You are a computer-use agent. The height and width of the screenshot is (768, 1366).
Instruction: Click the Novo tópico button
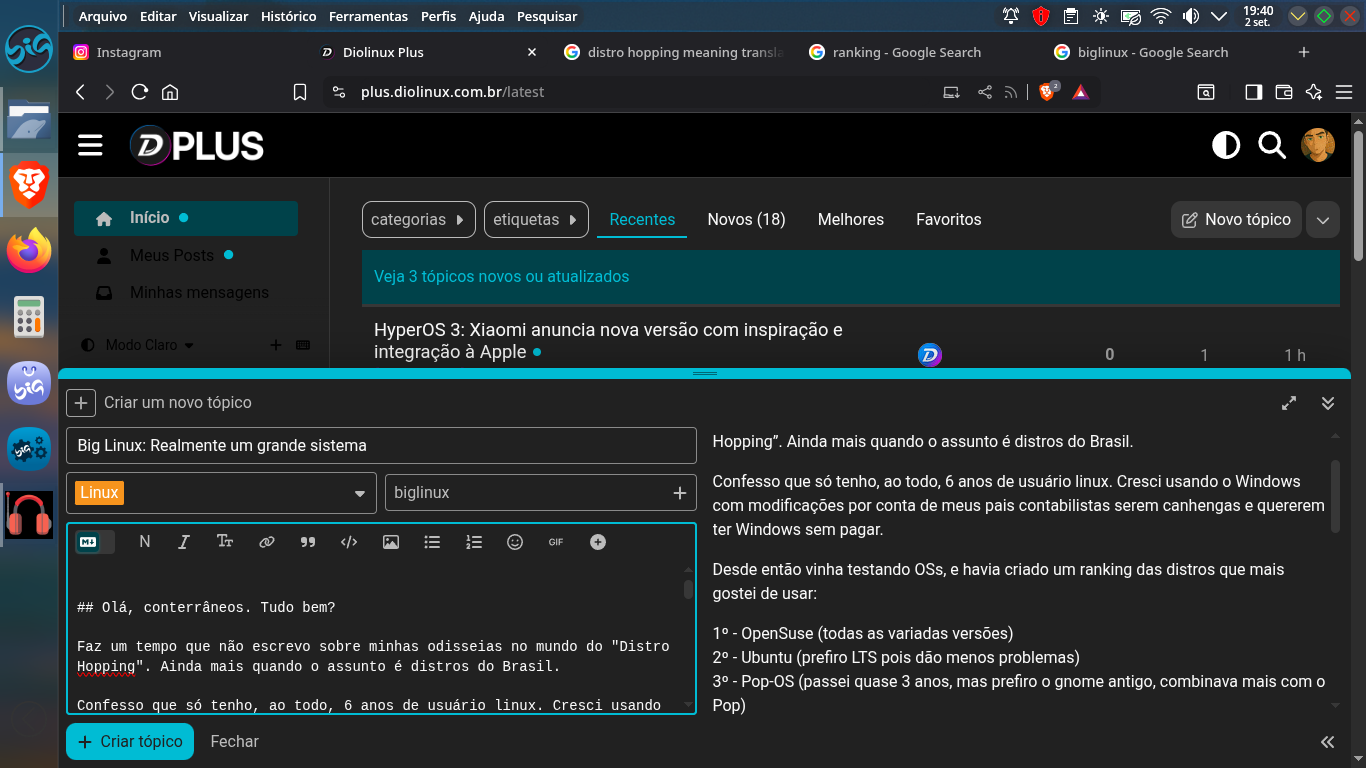click(x=1236, y=220)
